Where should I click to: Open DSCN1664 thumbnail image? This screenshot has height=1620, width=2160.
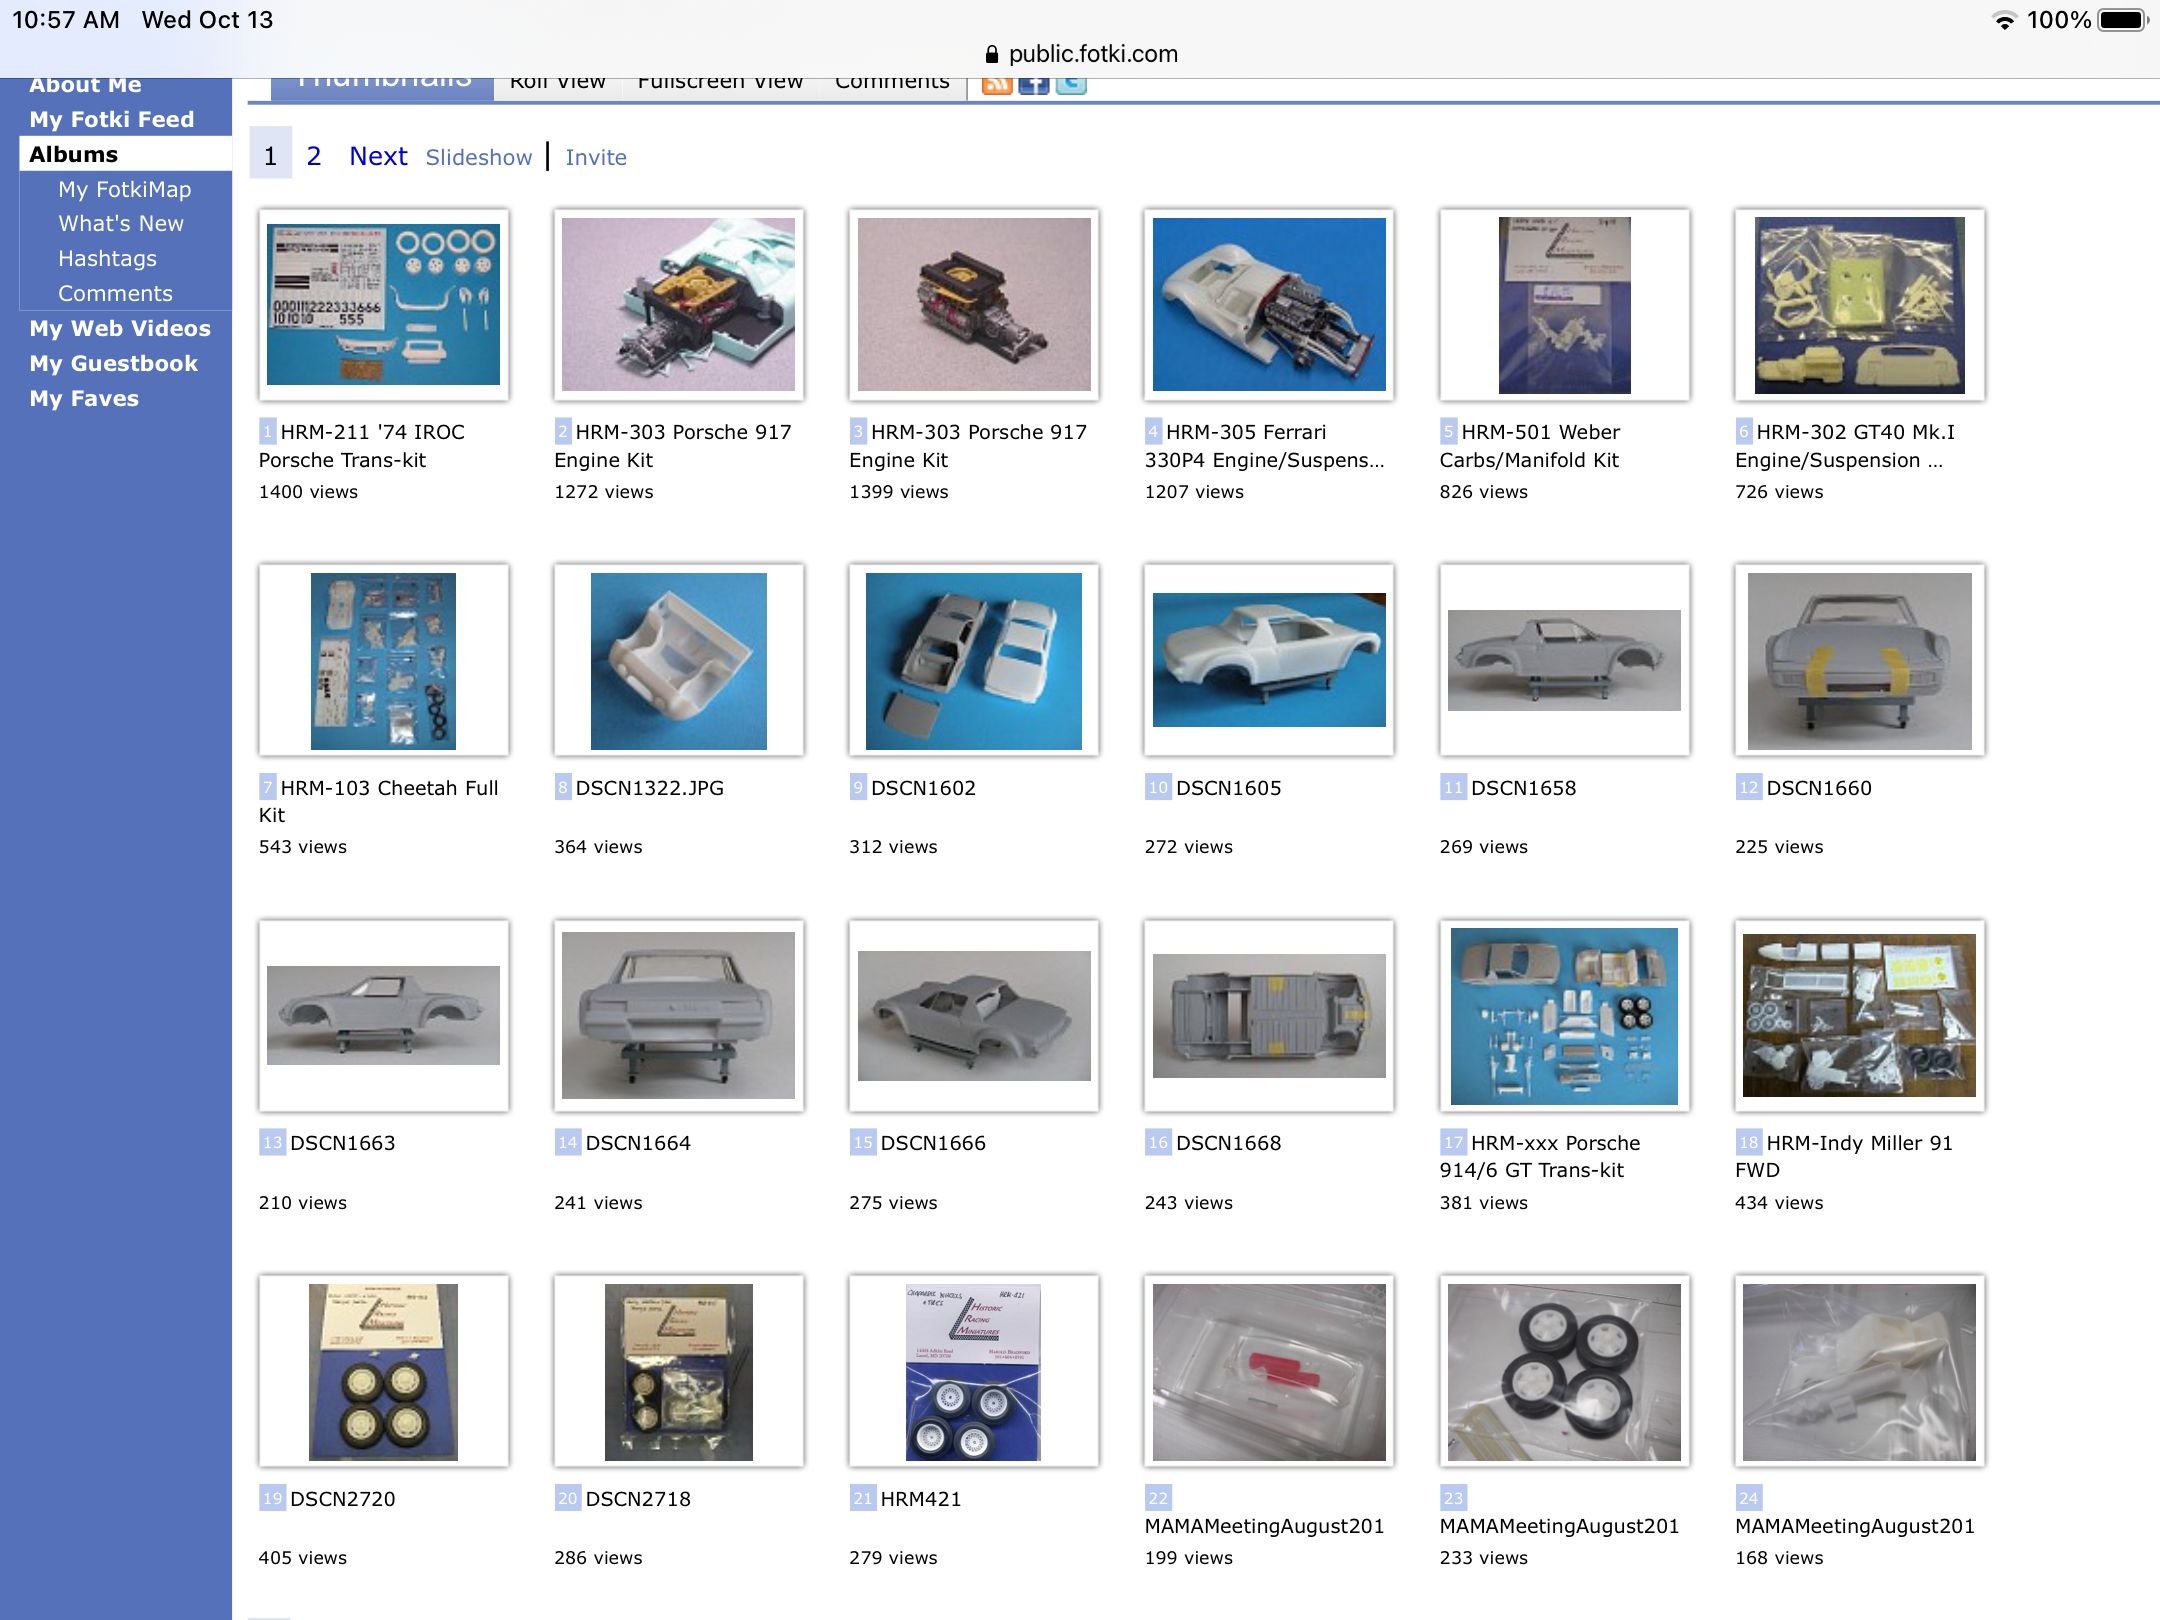tap(678, 1015)
